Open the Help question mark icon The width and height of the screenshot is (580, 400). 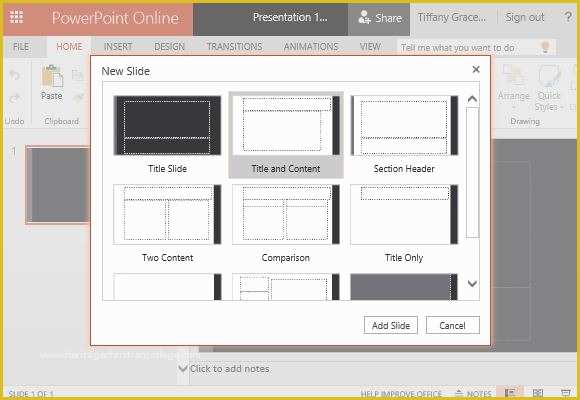(x=568, y=17)
